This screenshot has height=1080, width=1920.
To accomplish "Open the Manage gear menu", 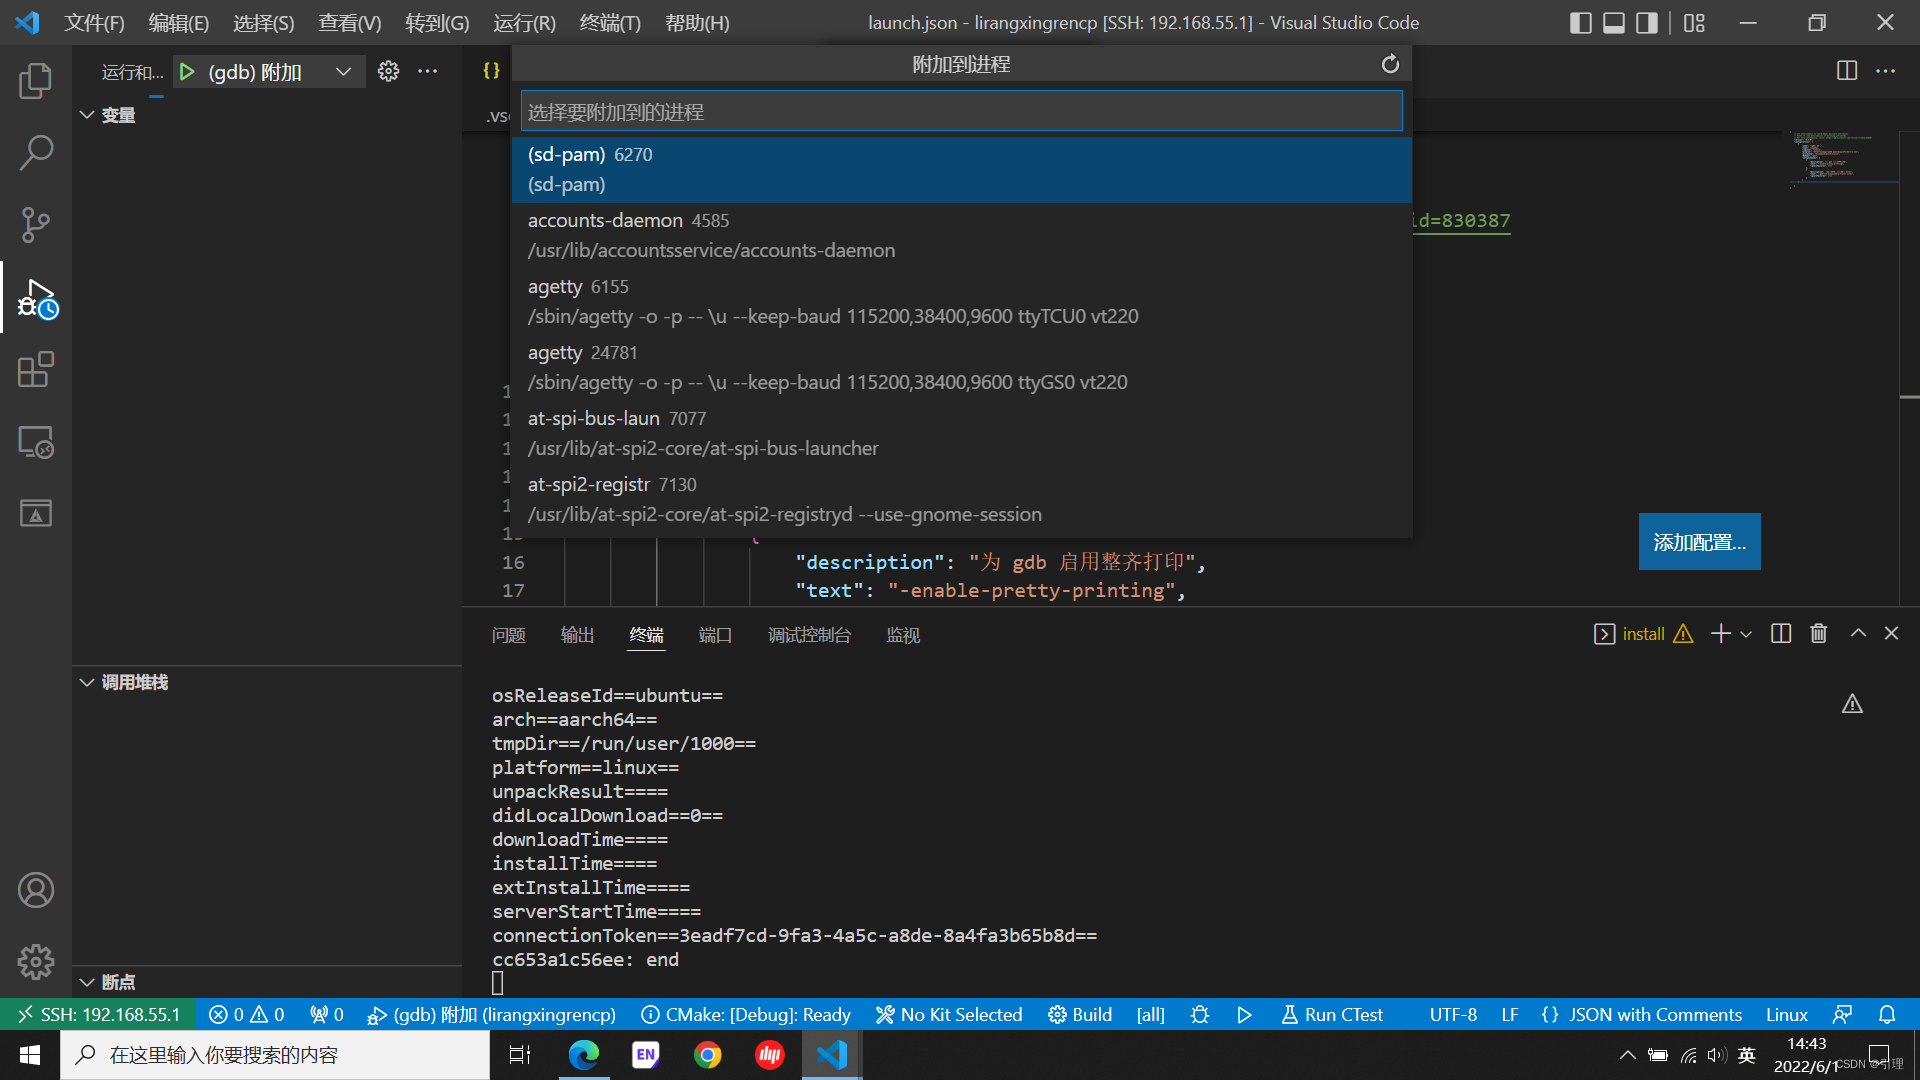I will pyautogui.click(x=36, y=962).
